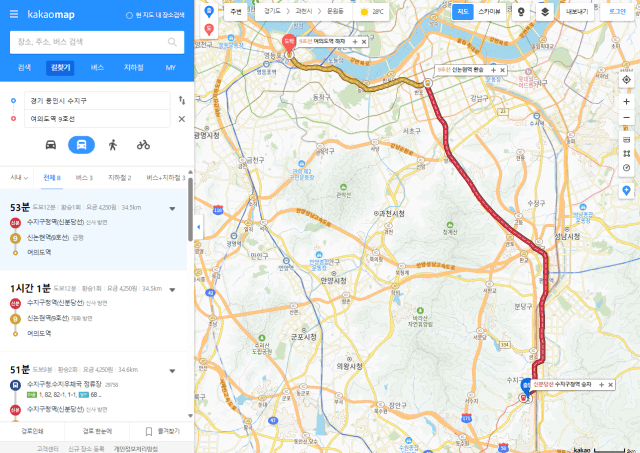Click the 경로인쇄 button

[32, 431]
